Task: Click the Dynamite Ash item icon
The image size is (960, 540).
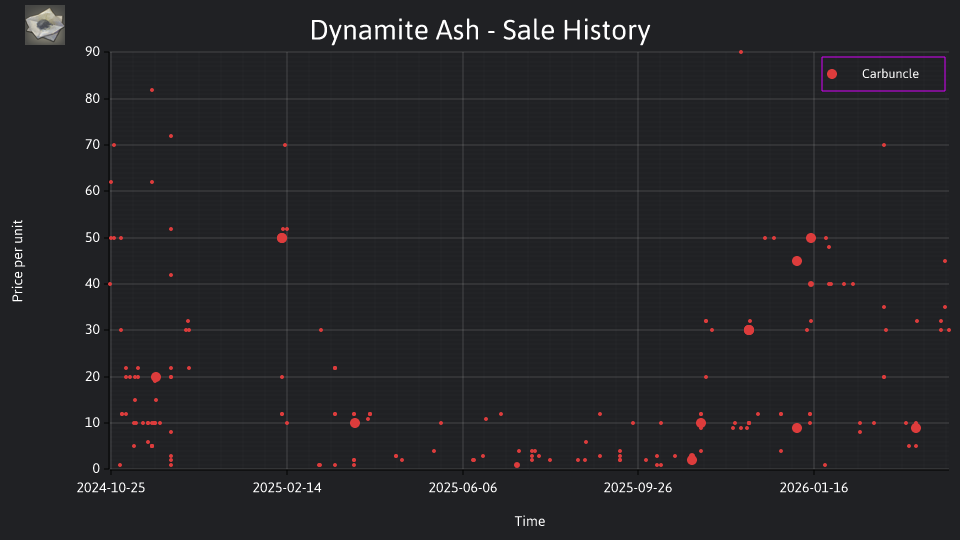Action: [45, 25]
